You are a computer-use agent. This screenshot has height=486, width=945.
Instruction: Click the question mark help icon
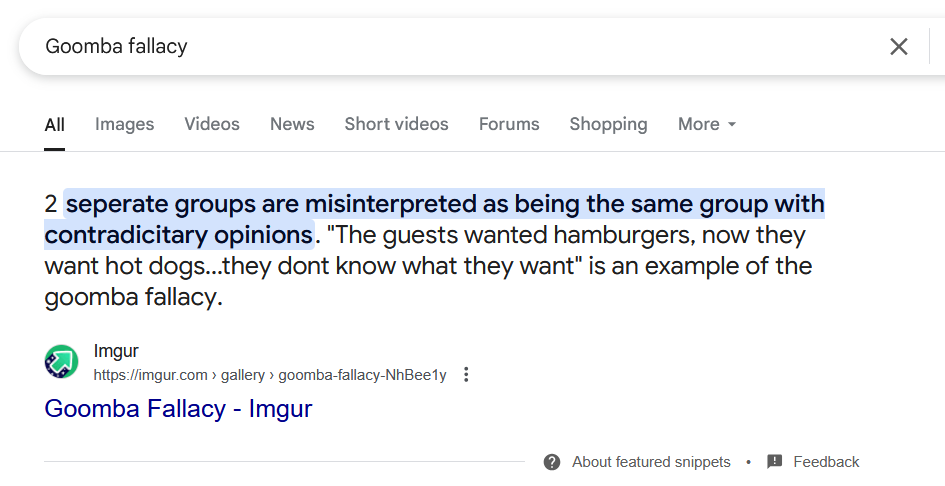click(x=551, y=462)
